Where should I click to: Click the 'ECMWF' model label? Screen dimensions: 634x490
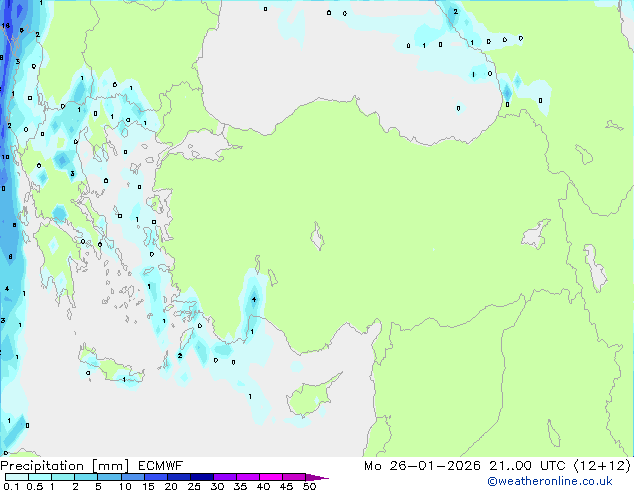pyautogui.click(x=160, y=466)
